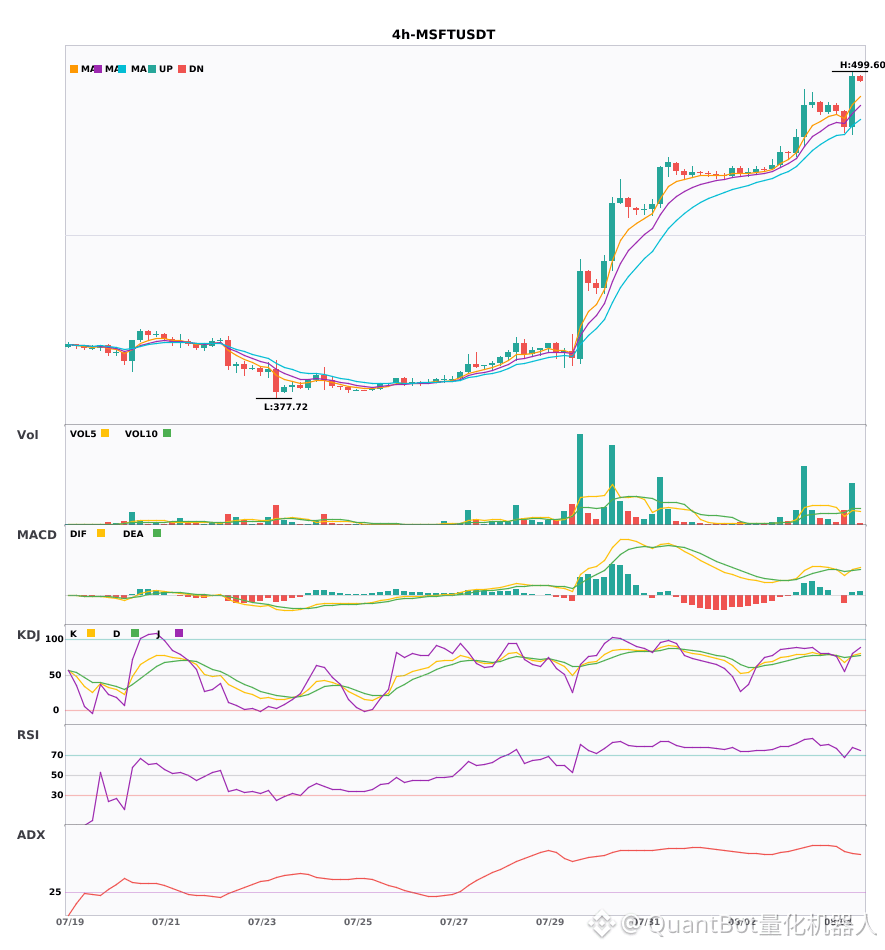
Task: Click the cyan MA legend swatch
Action: point(122,69)
